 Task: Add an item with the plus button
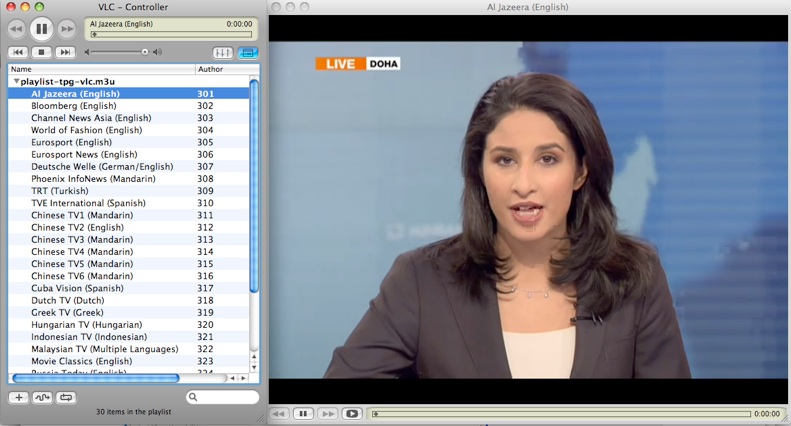point(18,397)
